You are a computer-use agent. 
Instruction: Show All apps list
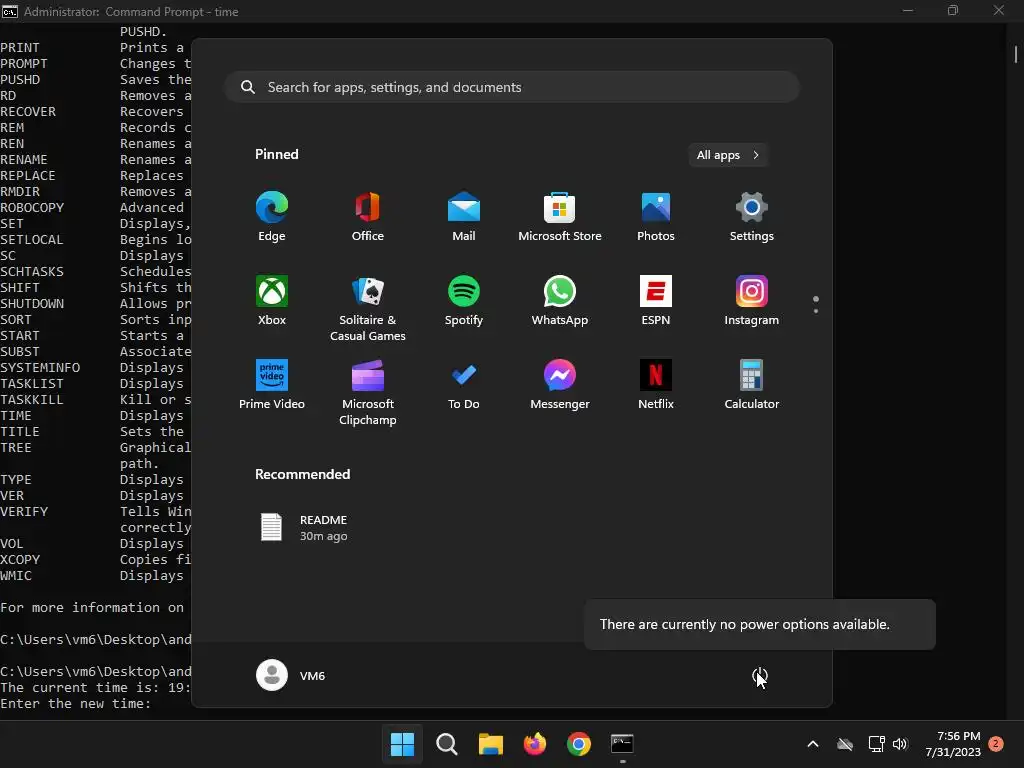(x=728, y=155)
